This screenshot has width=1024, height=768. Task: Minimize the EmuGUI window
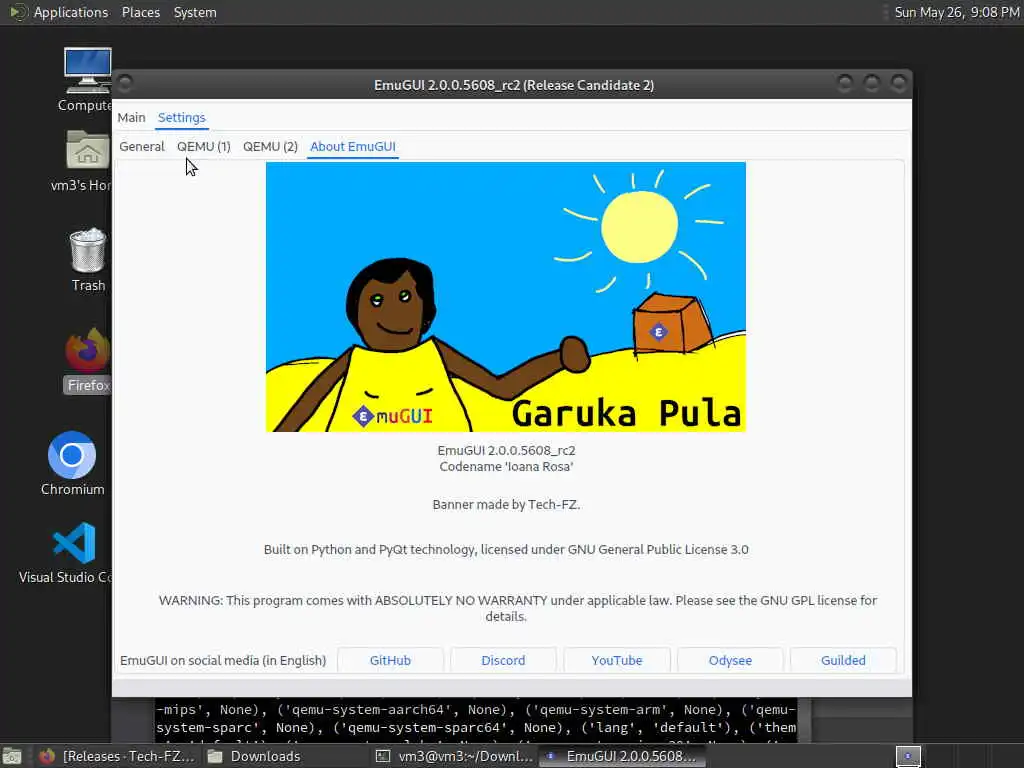pos(844,83)
